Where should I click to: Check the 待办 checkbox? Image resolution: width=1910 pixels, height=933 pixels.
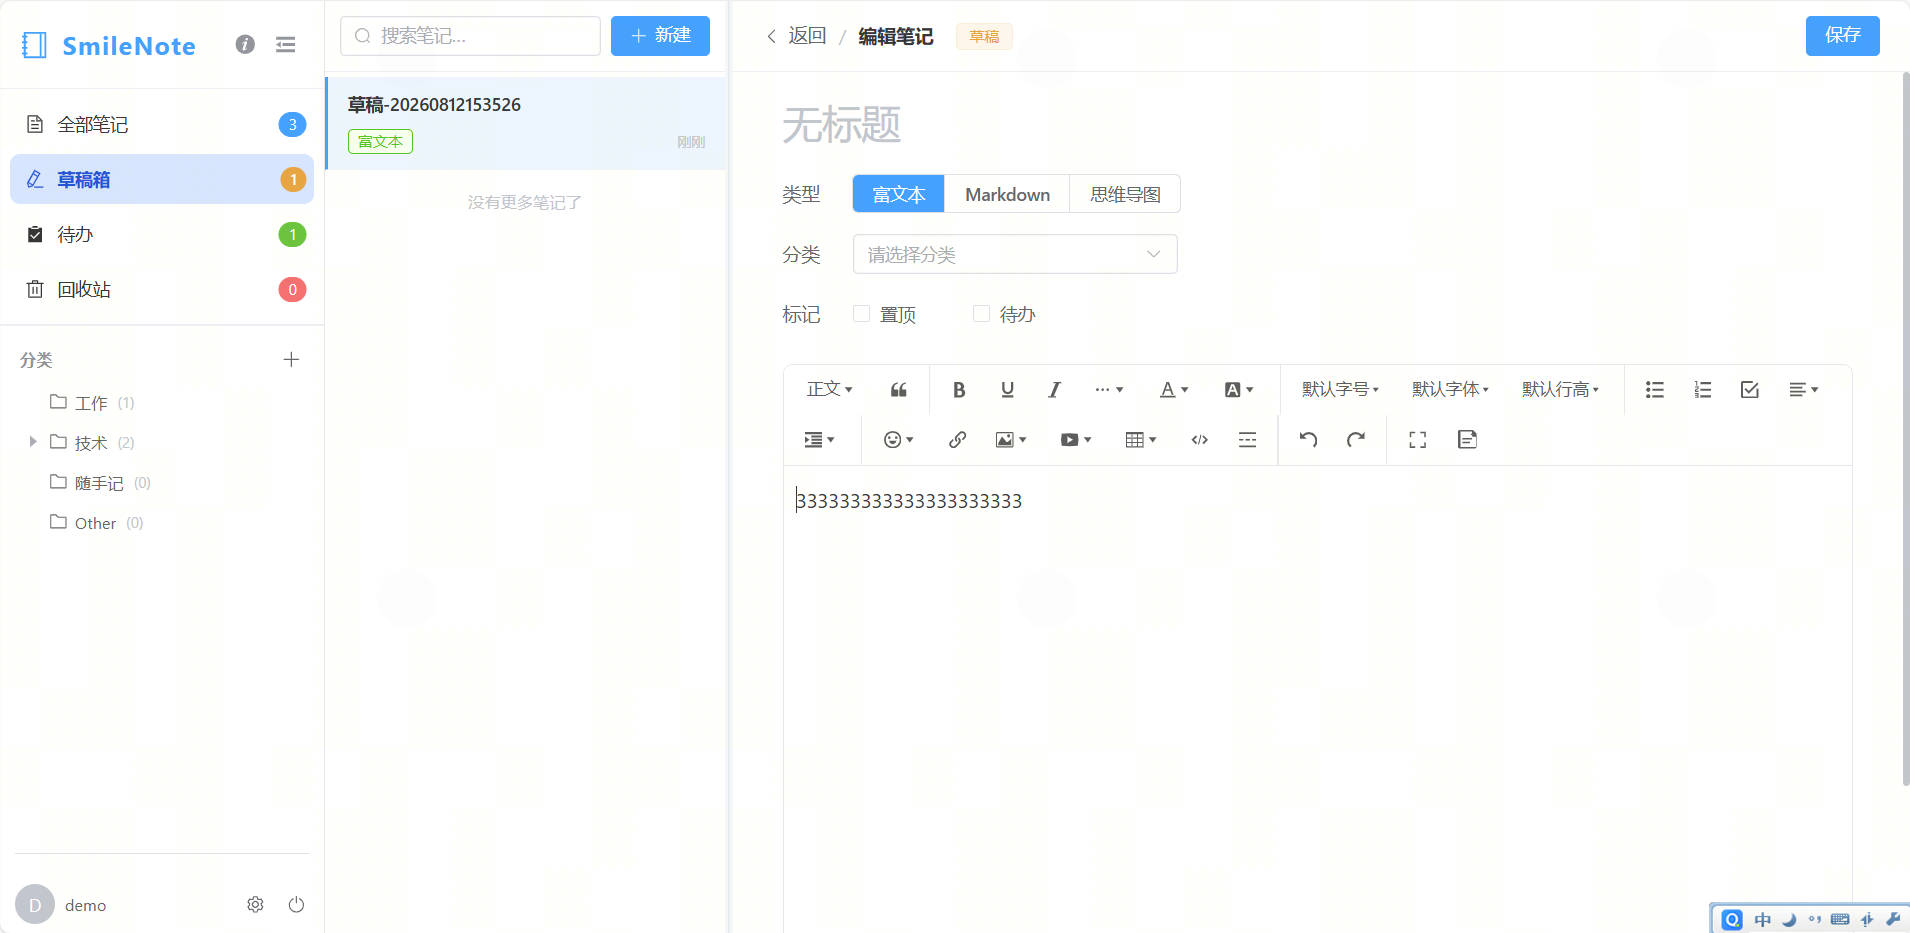(x=981, y=314)
